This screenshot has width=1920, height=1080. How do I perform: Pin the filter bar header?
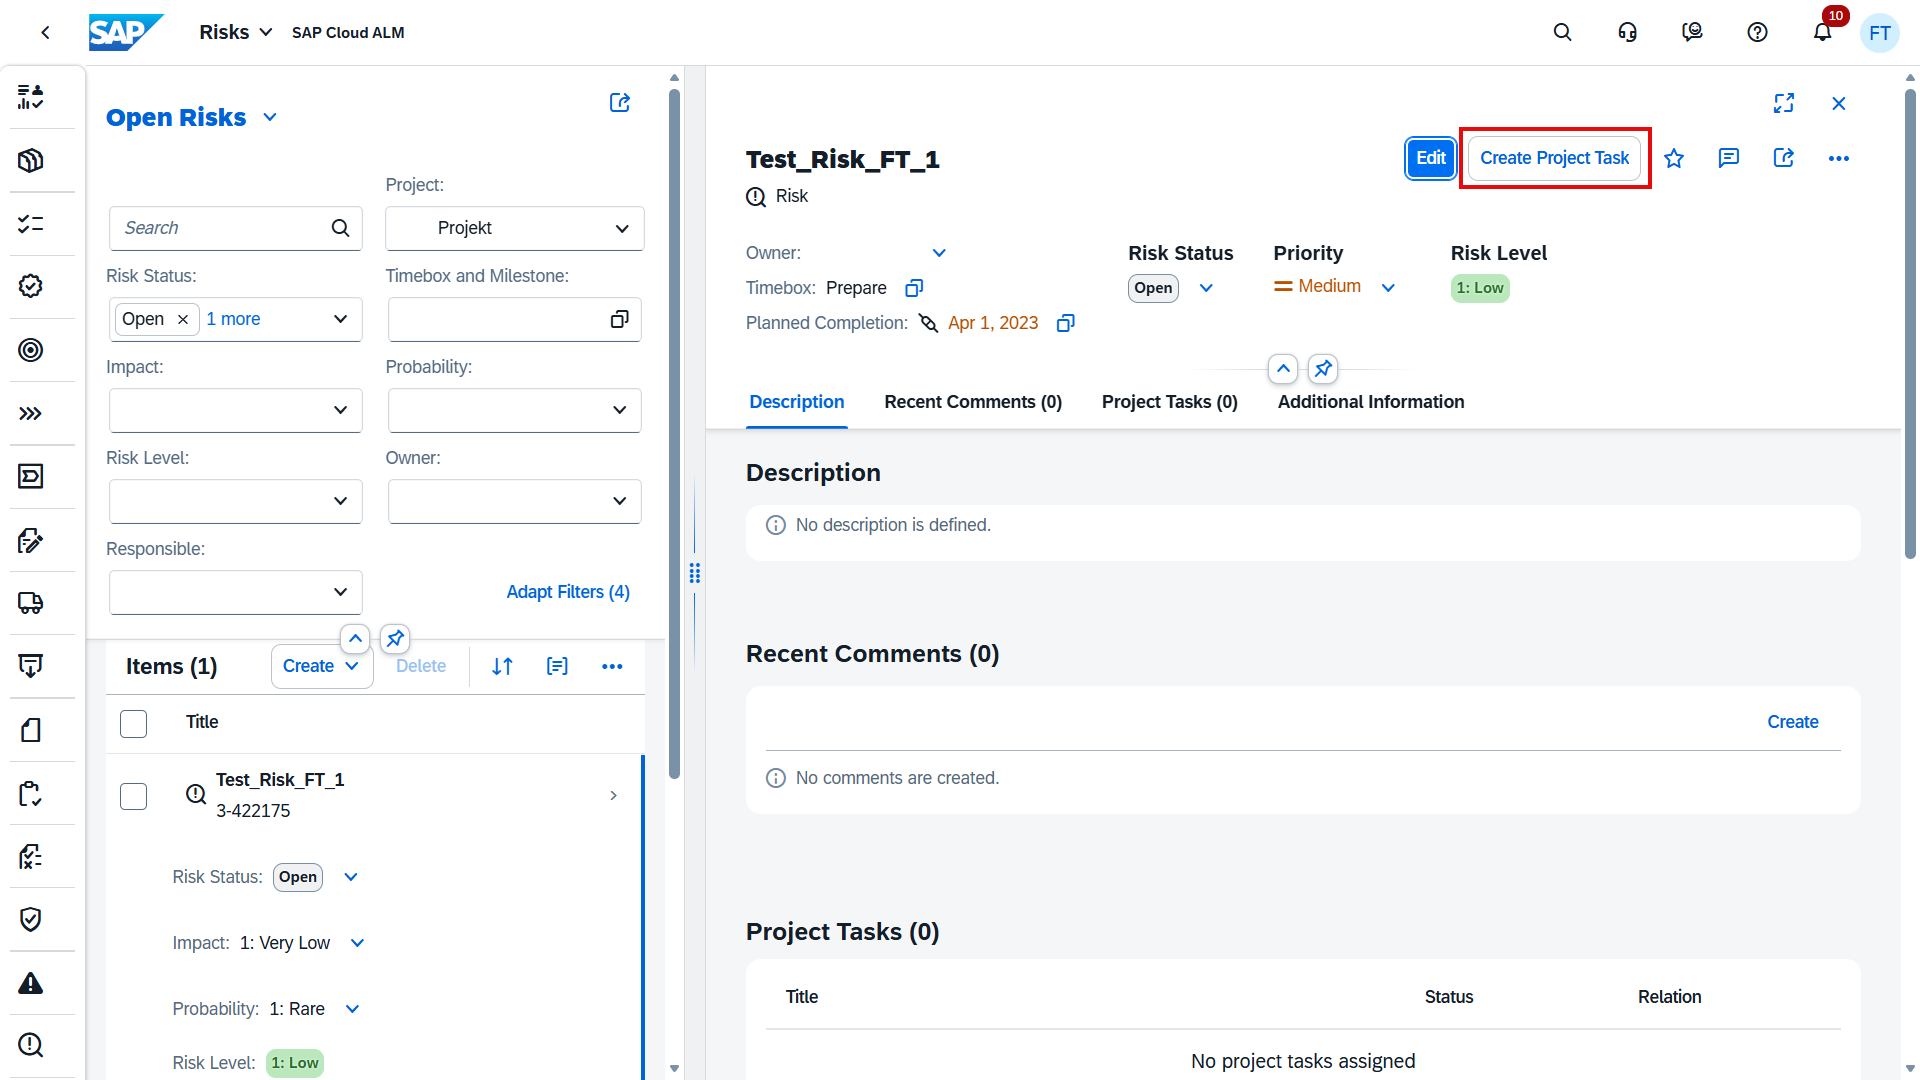(395, 638)
